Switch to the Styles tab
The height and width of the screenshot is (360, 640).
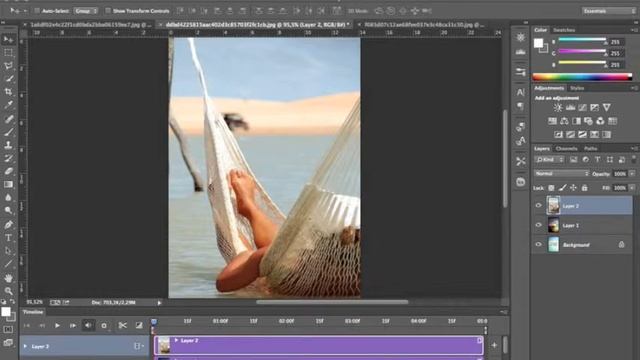[577, 88]
